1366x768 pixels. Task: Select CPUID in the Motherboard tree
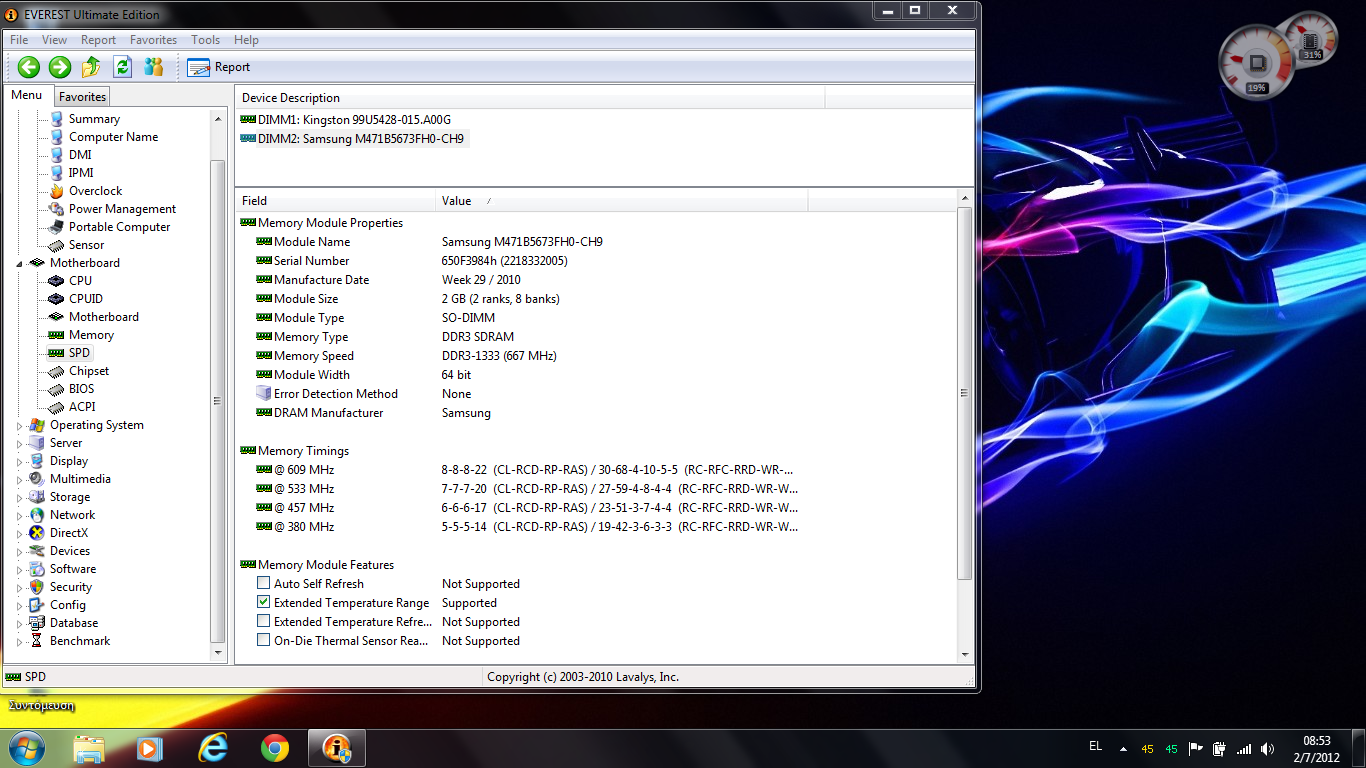(x=85, y=299)
